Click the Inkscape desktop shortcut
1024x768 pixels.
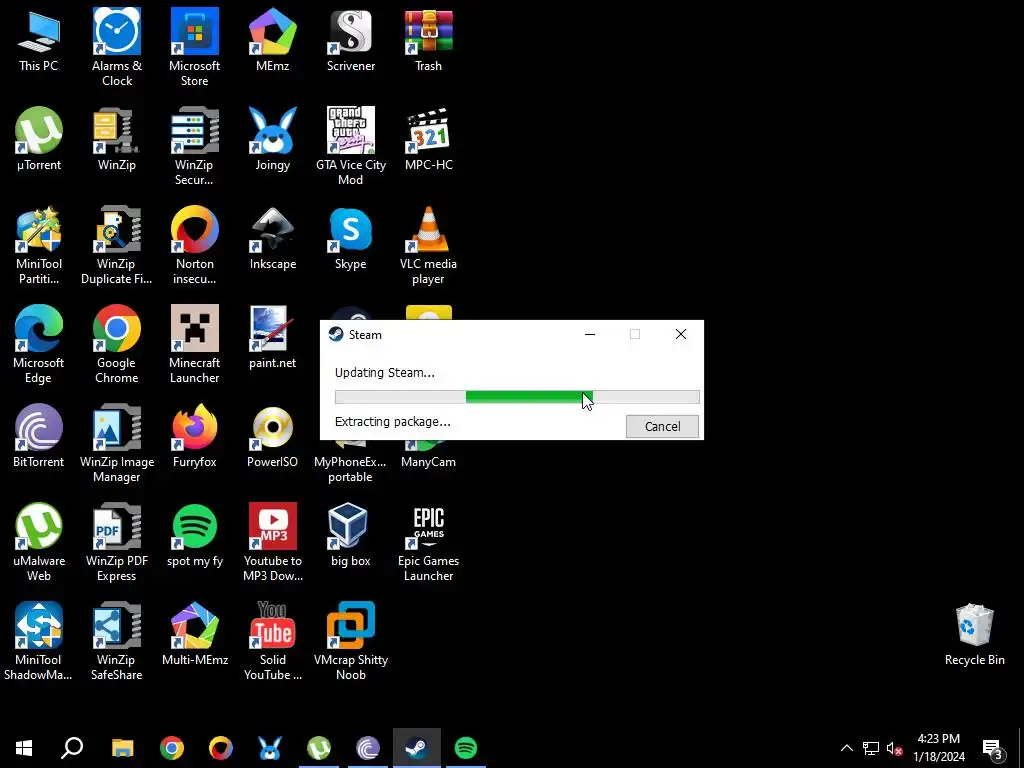point(273,238)
